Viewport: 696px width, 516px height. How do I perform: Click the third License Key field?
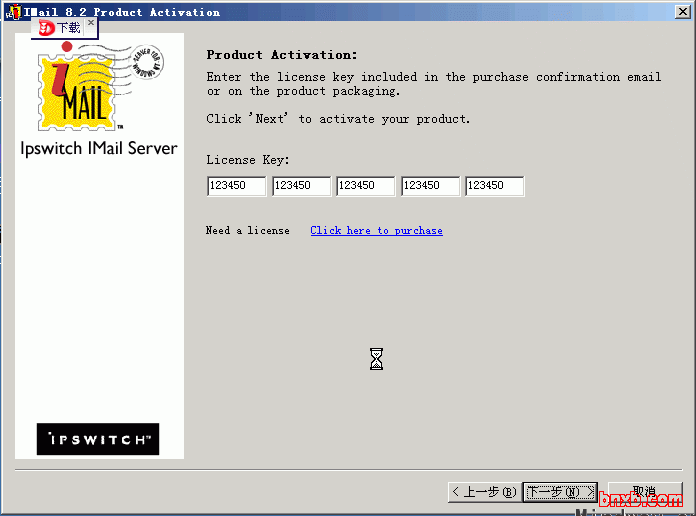366,186
